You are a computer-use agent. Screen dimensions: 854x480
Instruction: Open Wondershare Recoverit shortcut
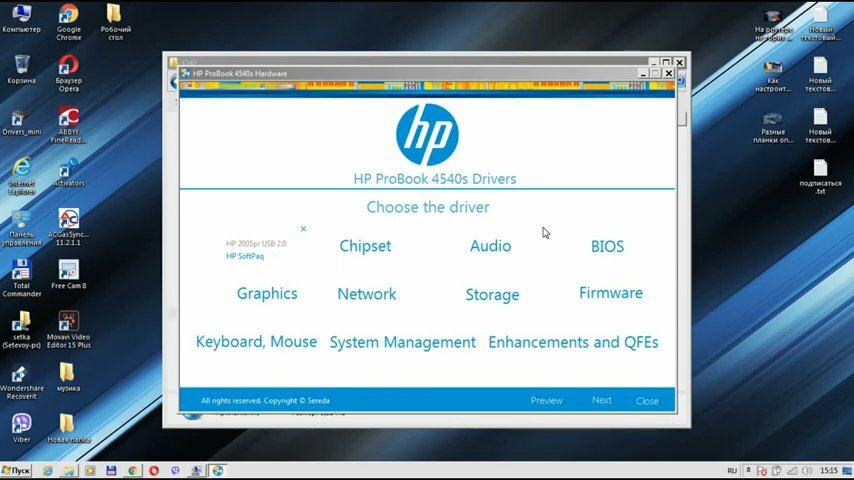[21, 381]
